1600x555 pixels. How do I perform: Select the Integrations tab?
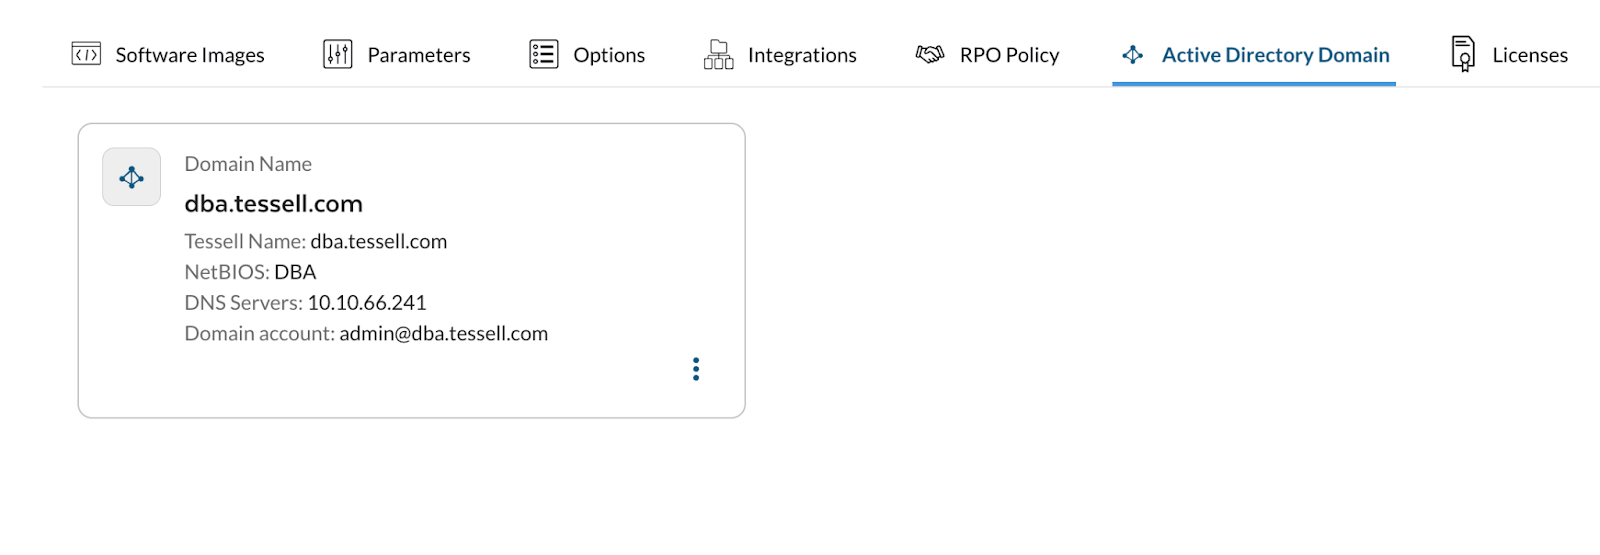802,55
